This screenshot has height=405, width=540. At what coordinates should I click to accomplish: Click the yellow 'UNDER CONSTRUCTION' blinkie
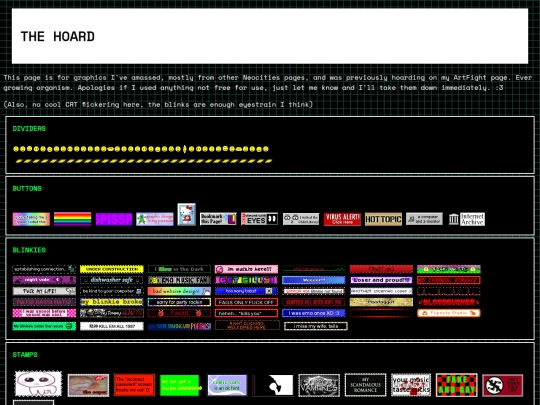(112, 269)
